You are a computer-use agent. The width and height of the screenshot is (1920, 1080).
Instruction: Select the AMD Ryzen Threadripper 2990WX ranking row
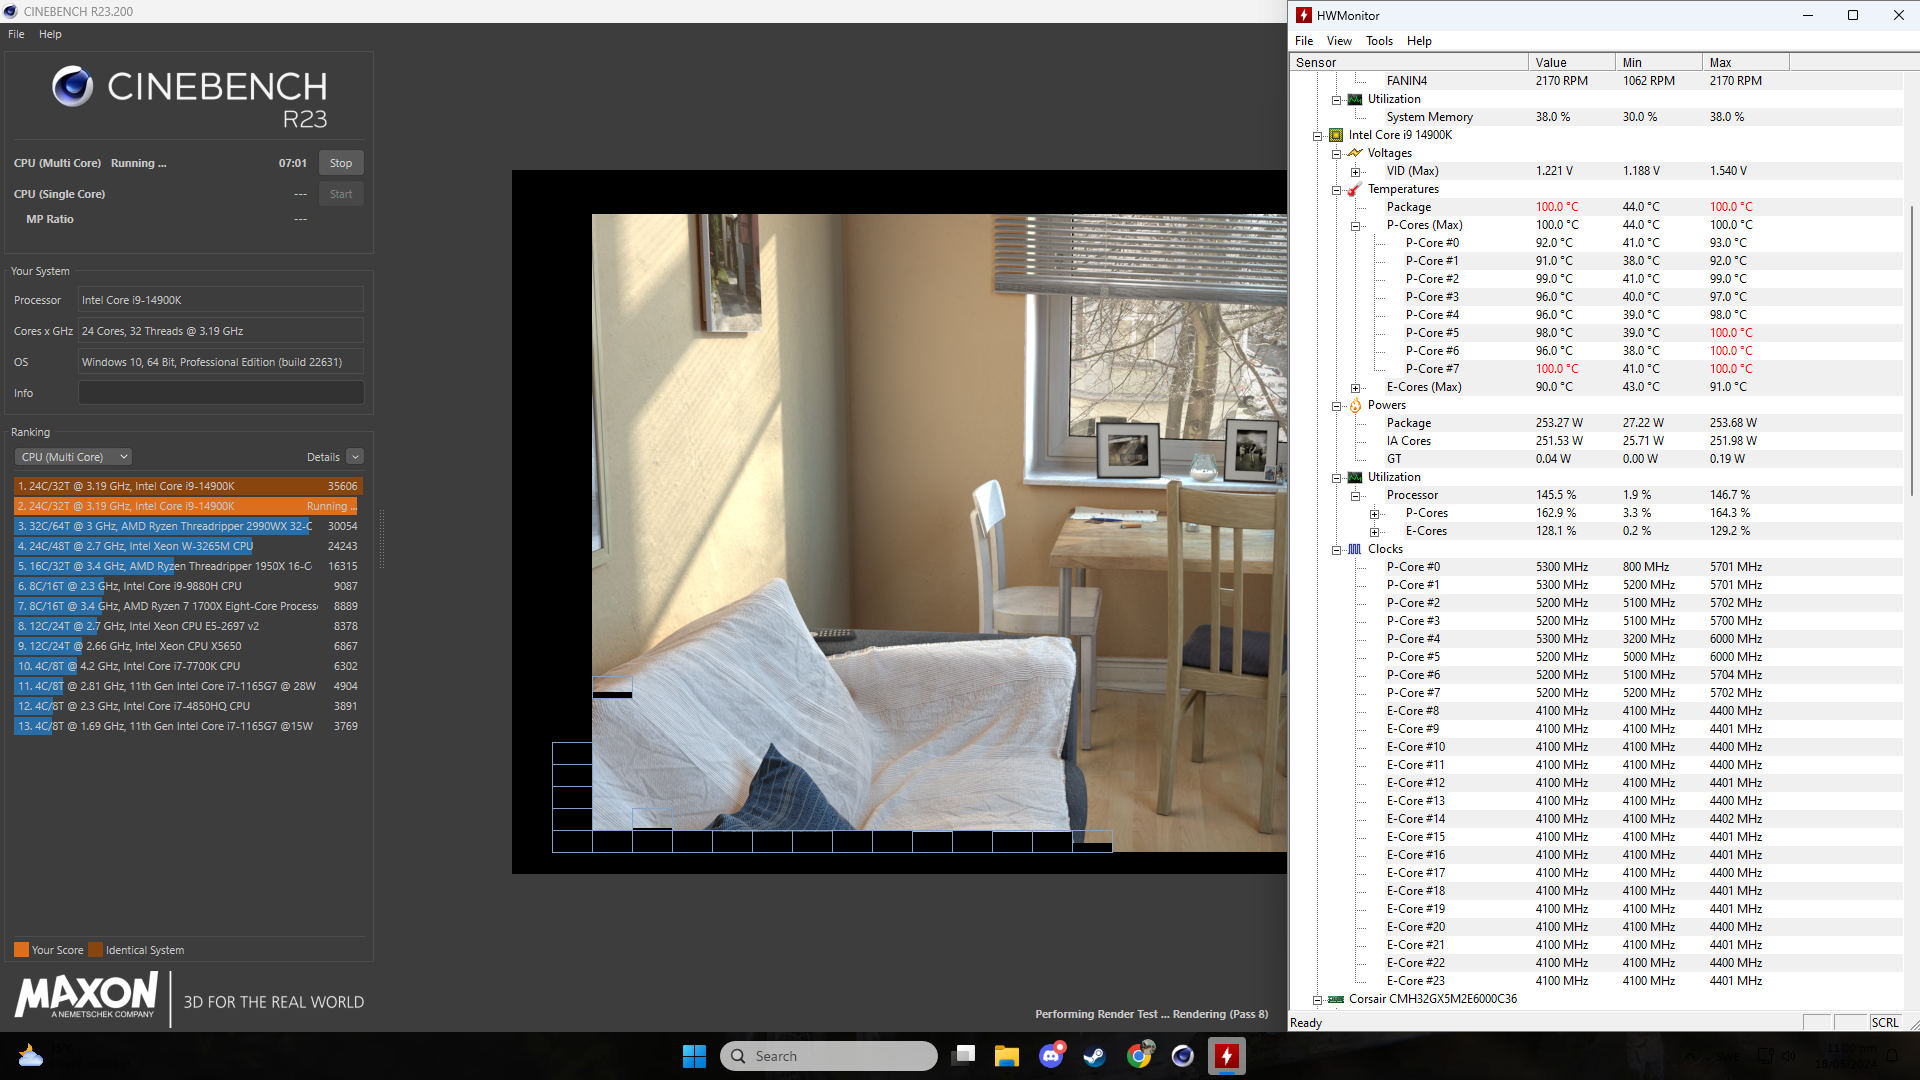pyautogui.click(x=188, y=526)
